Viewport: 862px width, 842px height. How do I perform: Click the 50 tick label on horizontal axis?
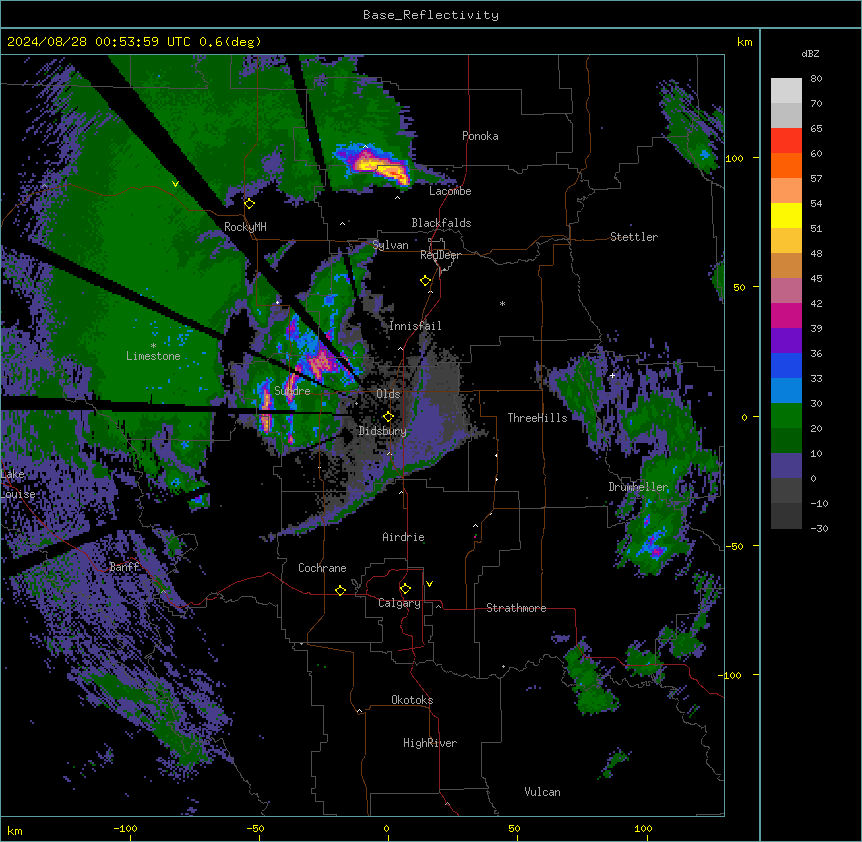point(514,828)
